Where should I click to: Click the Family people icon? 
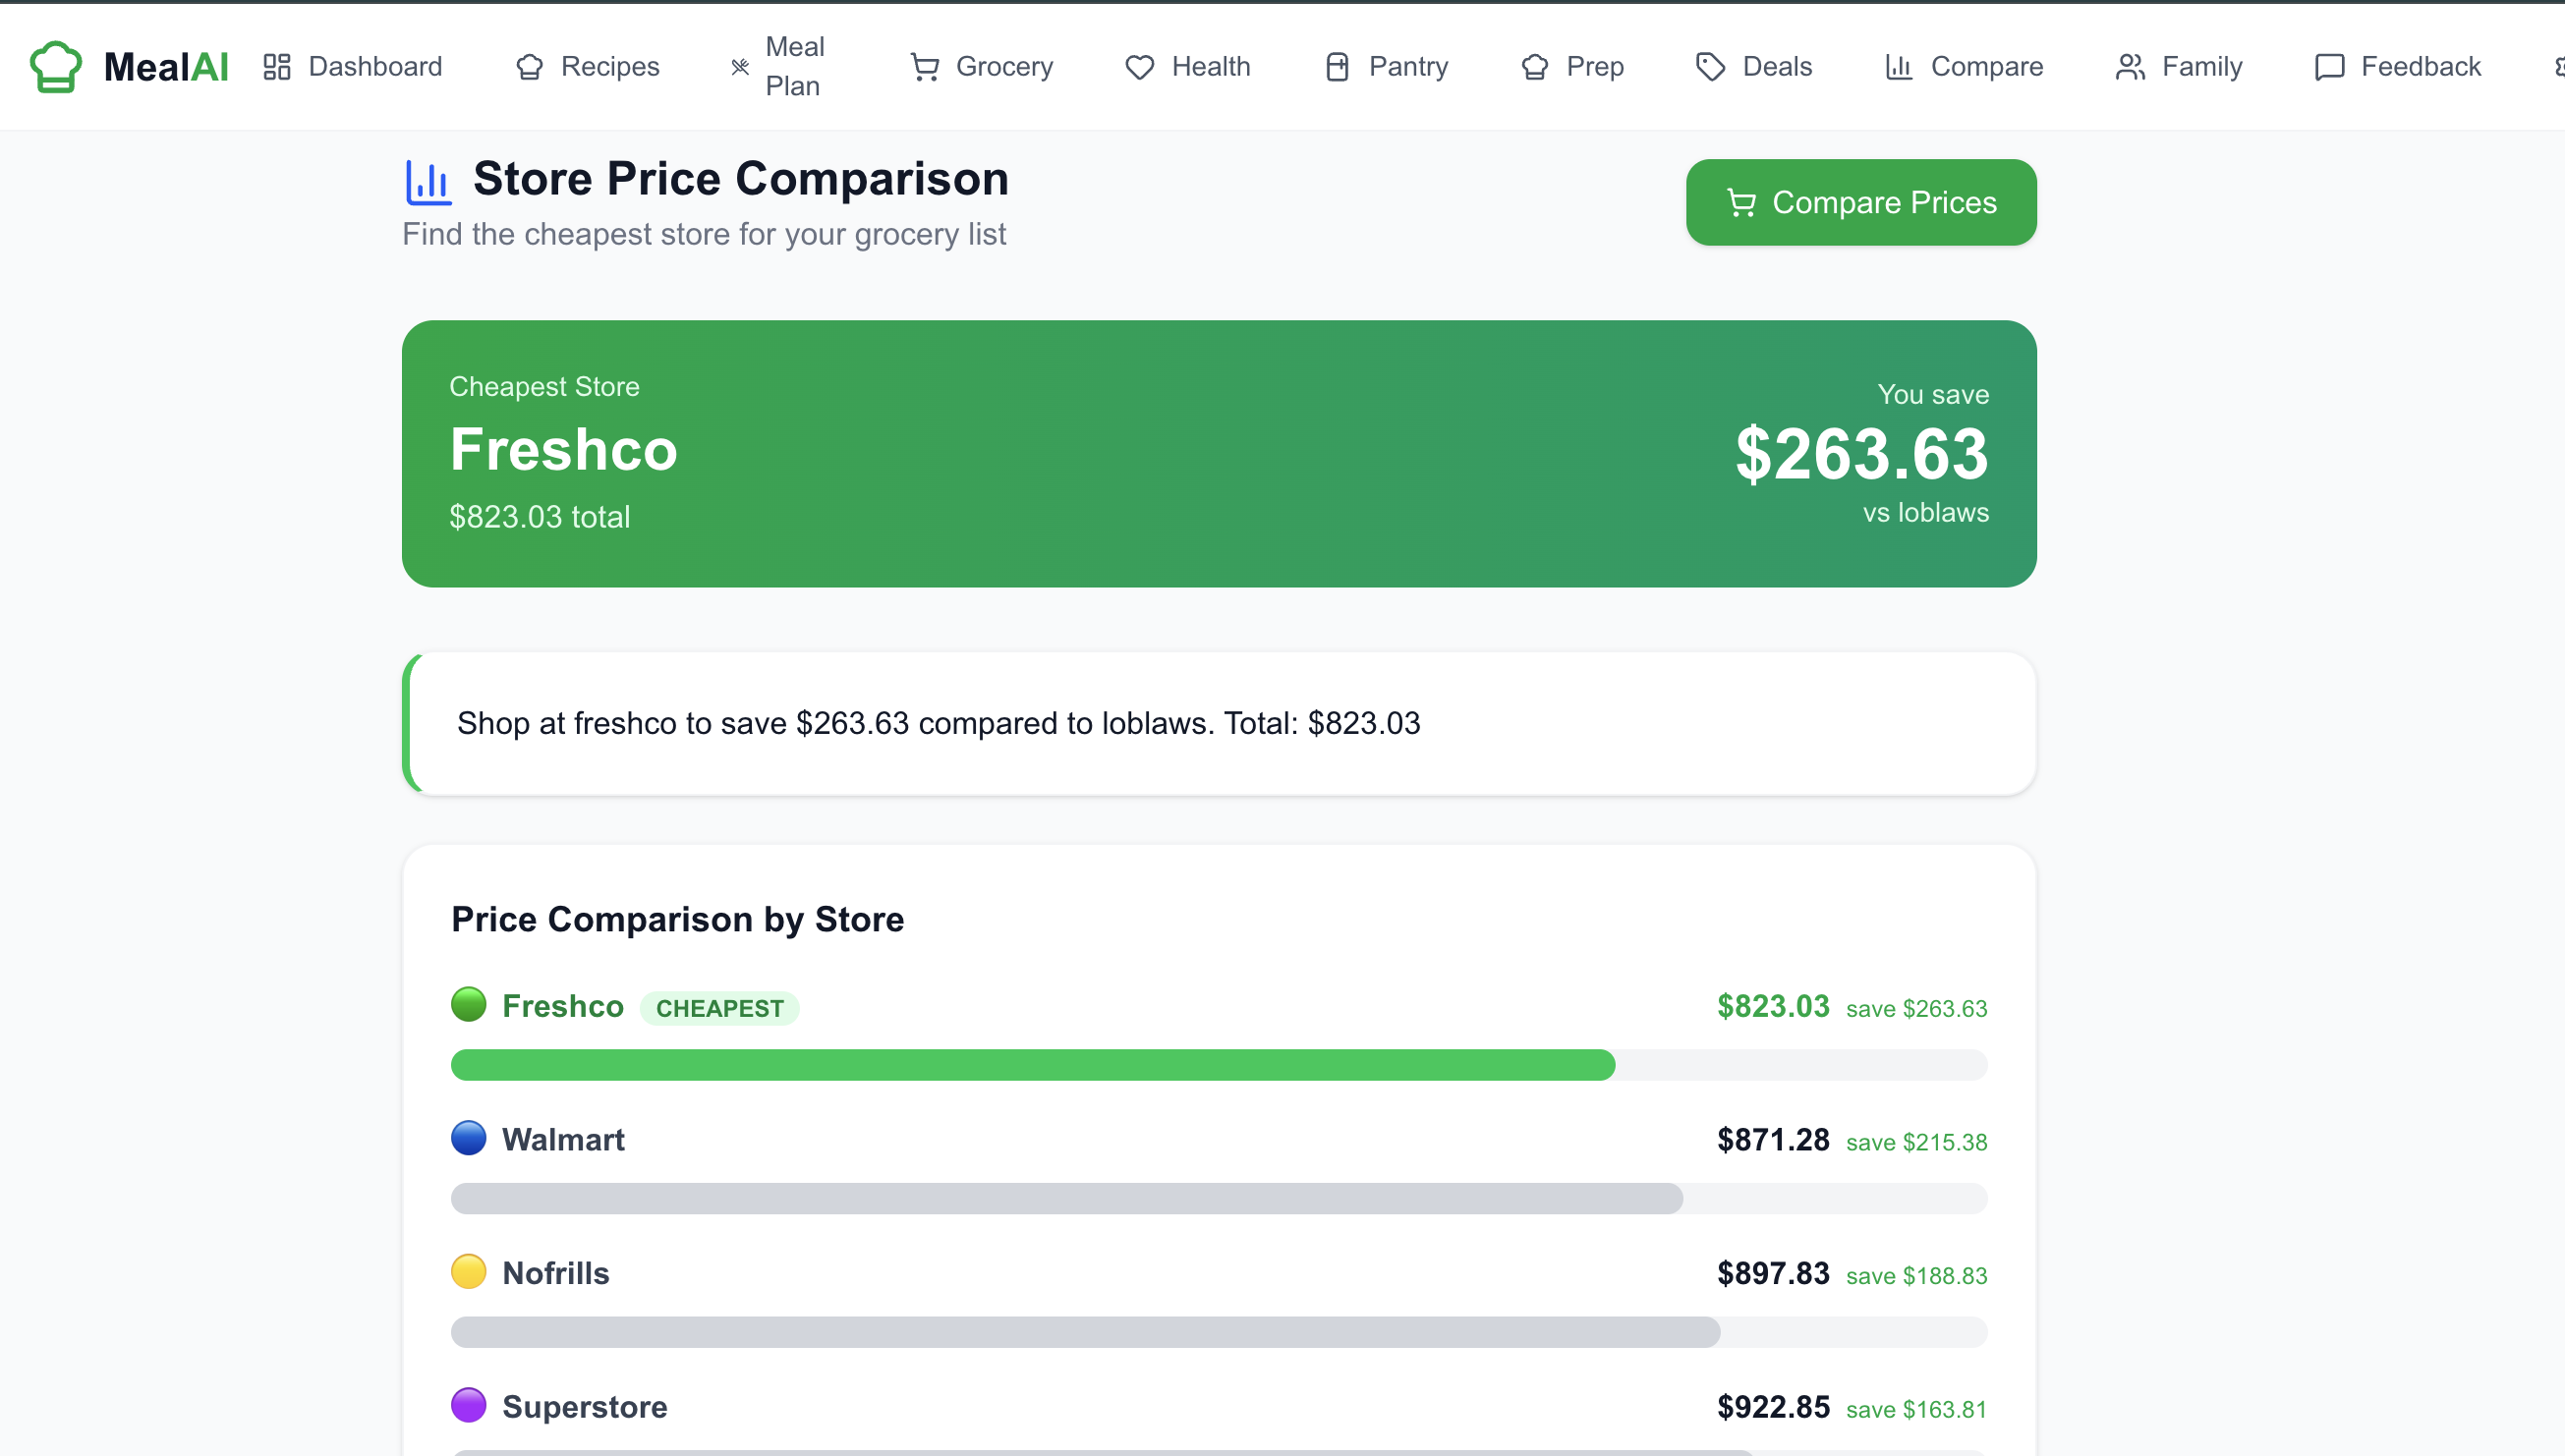pos(2130,67)
